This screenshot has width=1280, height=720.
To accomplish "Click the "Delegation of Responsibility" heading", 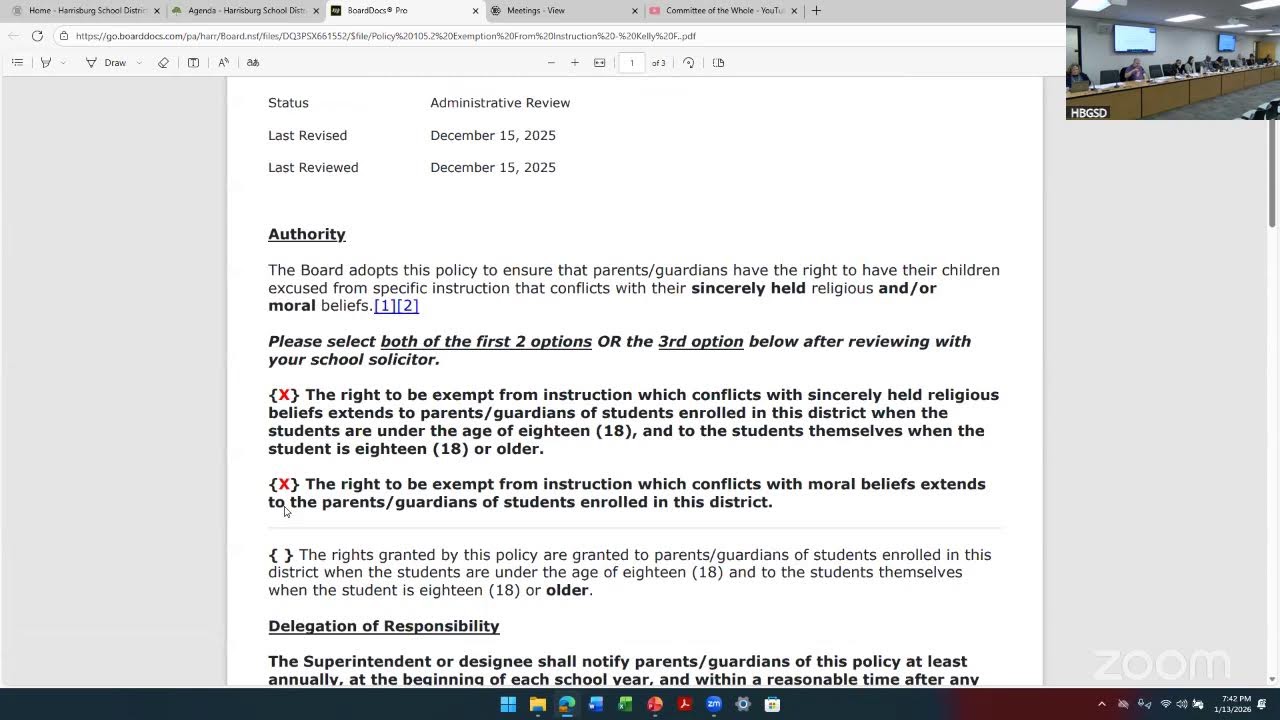I will tap(384, 626).
